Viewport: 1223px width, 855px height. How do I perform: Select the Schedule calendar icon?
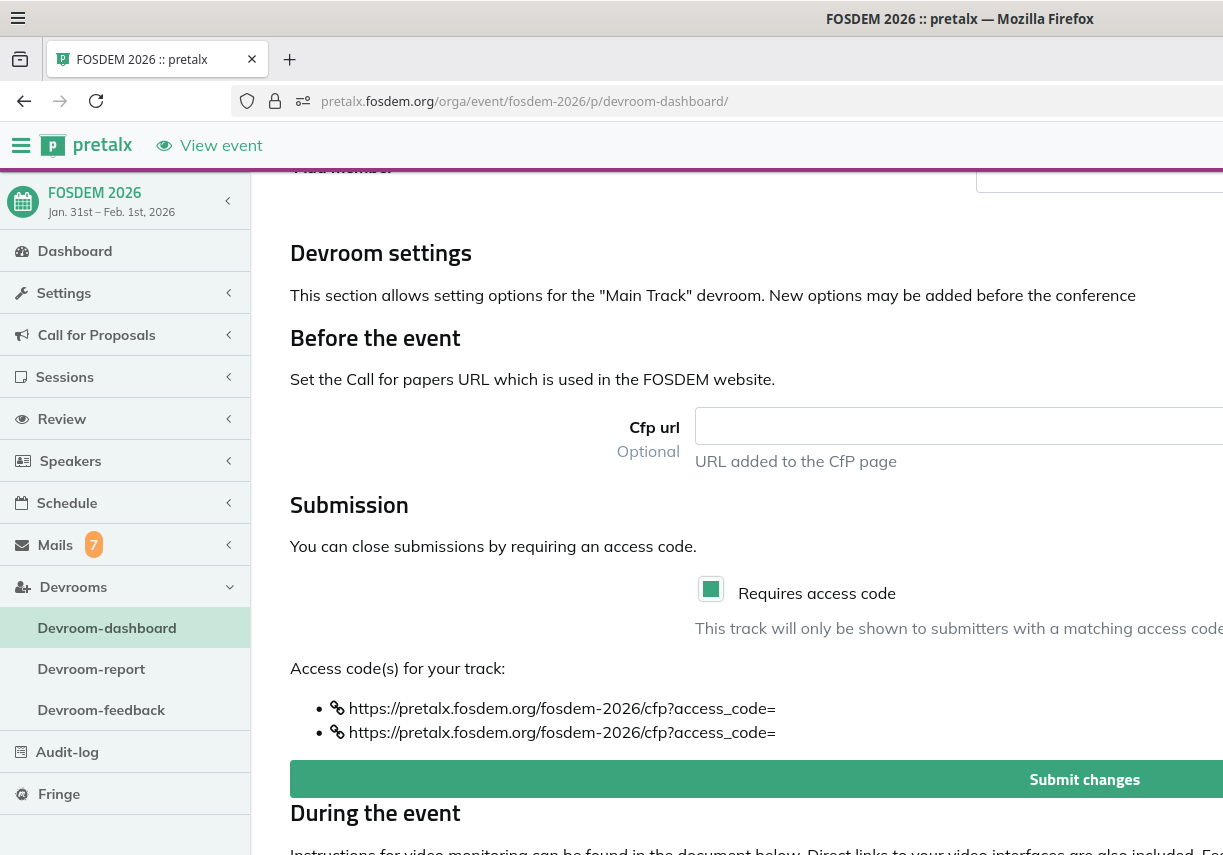tap(21, 503)
